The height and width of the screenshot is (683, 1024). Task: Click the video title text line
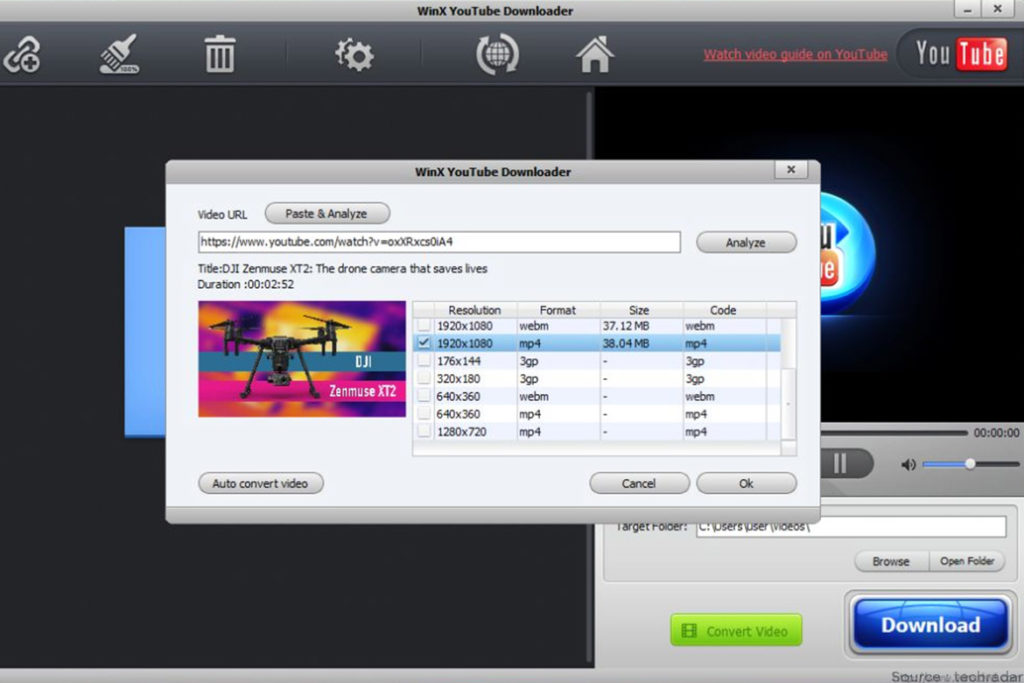[342, 268]
